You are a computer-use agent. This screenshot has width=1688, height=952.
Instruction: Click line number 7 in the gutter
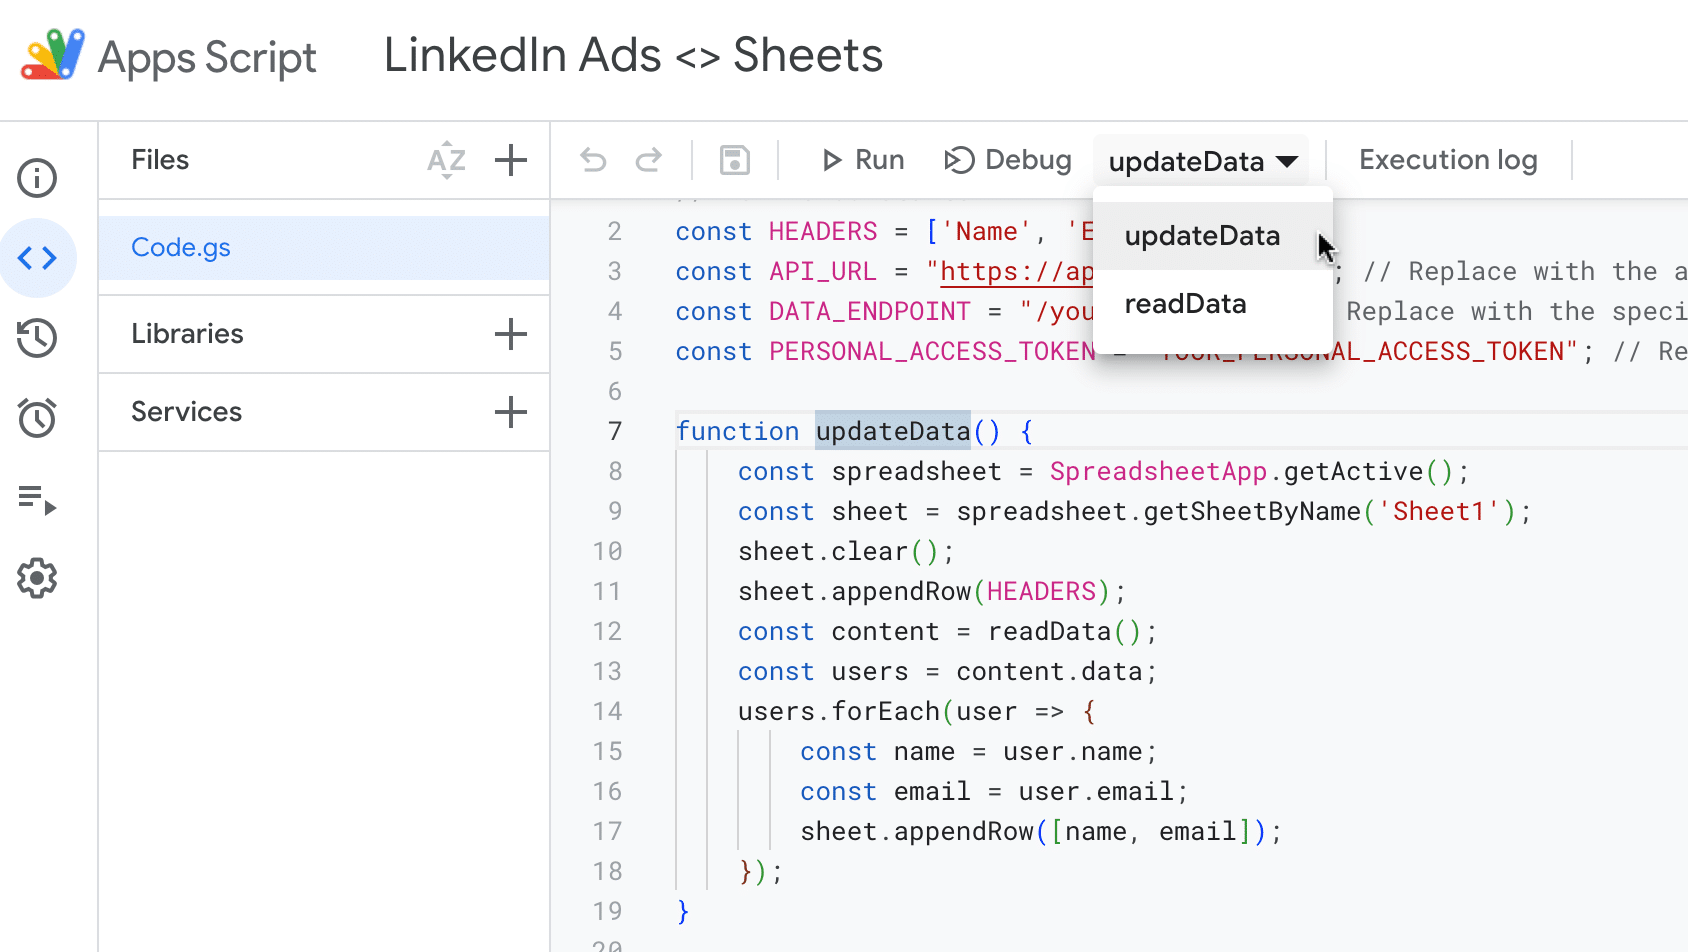pyautogui.click(x=615, y=432)
